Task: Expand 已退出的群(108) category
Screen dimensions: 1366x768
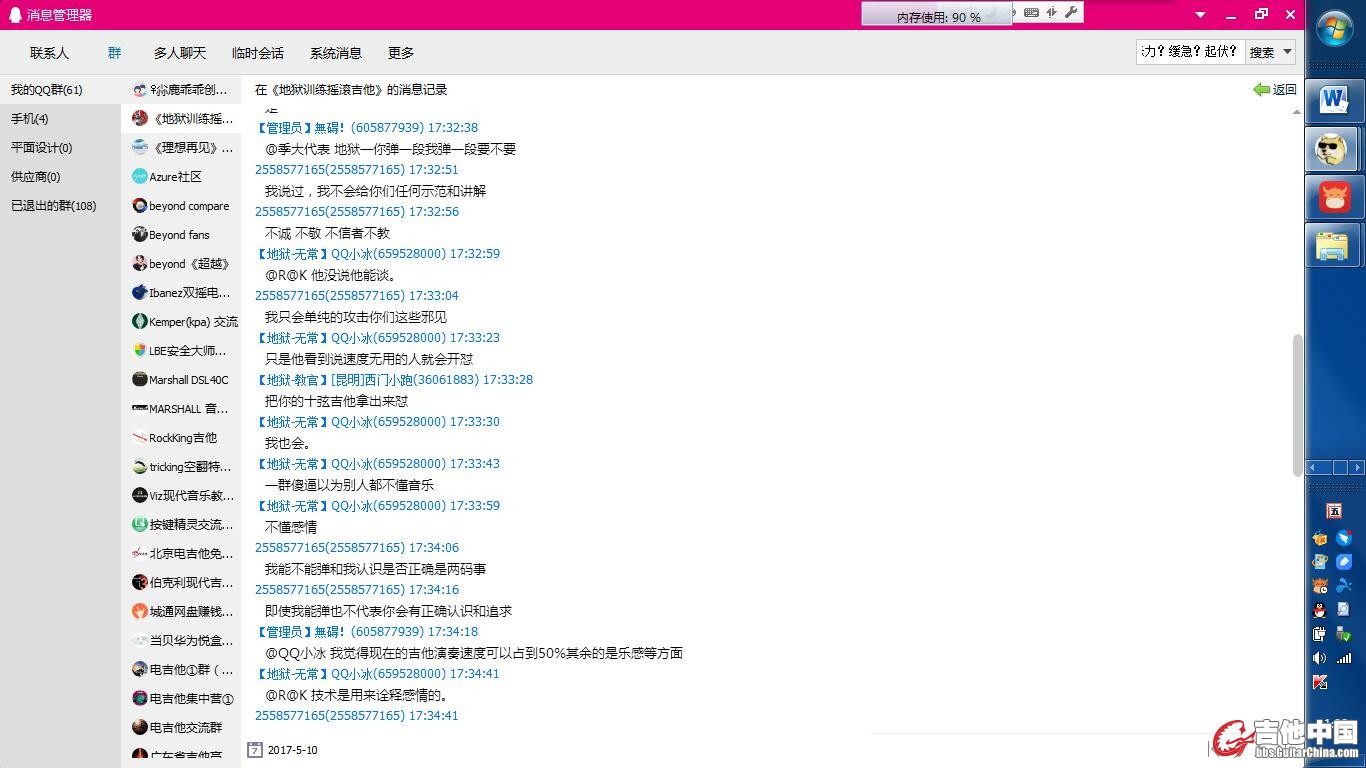Action: point(54,206)
